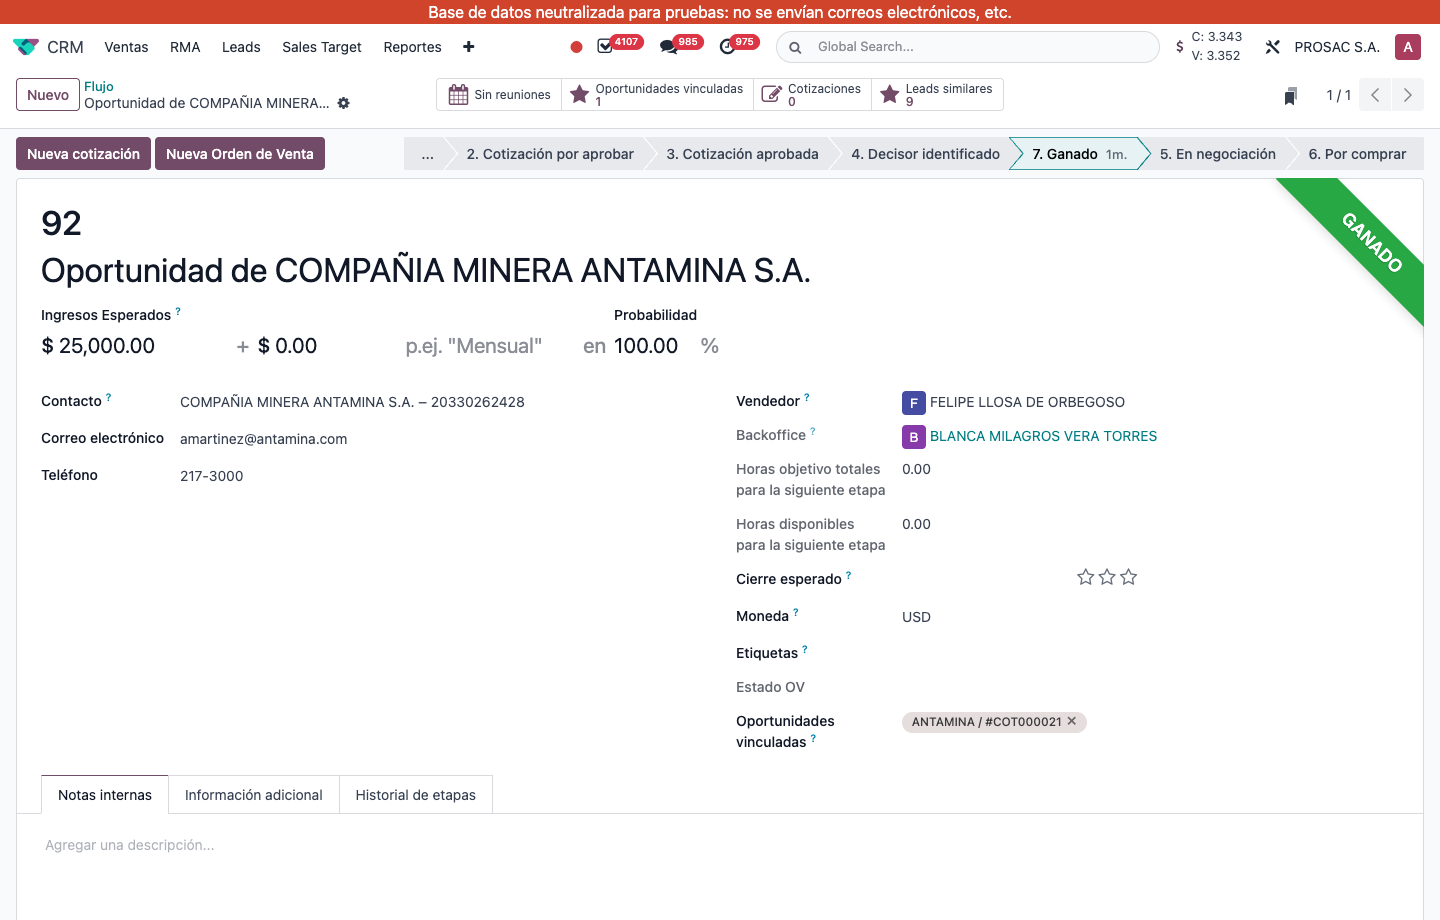Click the internal notes description area
Screen dimensions: 1440x920
pyautogui.click(x=720, y=845)
